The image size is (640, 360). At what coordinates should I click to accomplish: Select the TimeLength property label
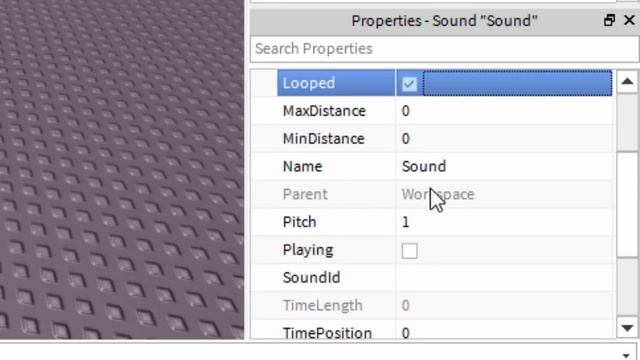322,305
